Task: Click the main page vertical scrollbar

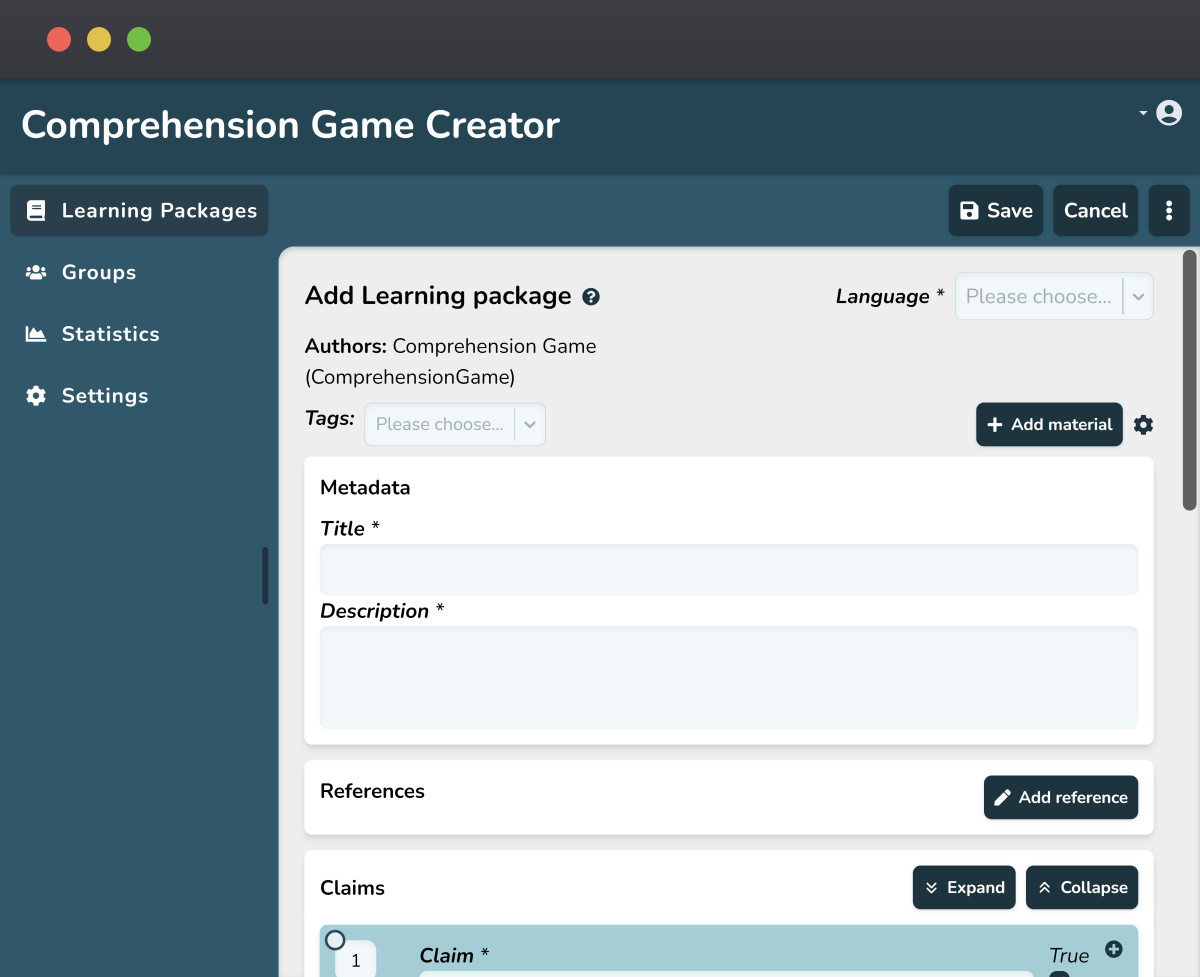Action: (1189, 380)
